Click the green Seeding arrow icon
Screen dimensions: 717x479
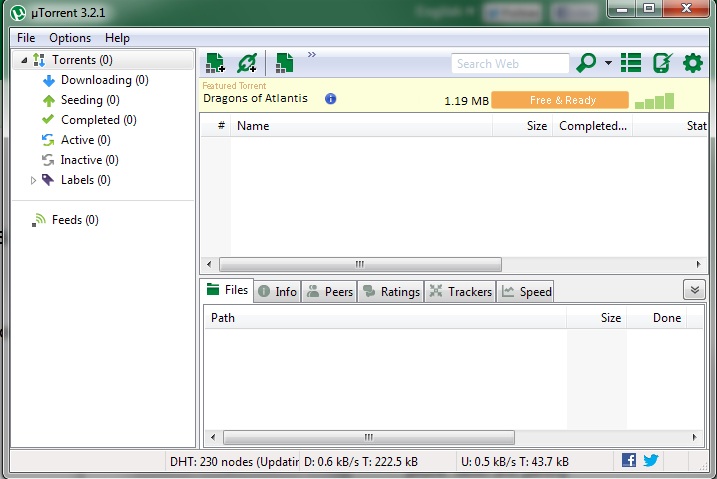coord(48,101)
